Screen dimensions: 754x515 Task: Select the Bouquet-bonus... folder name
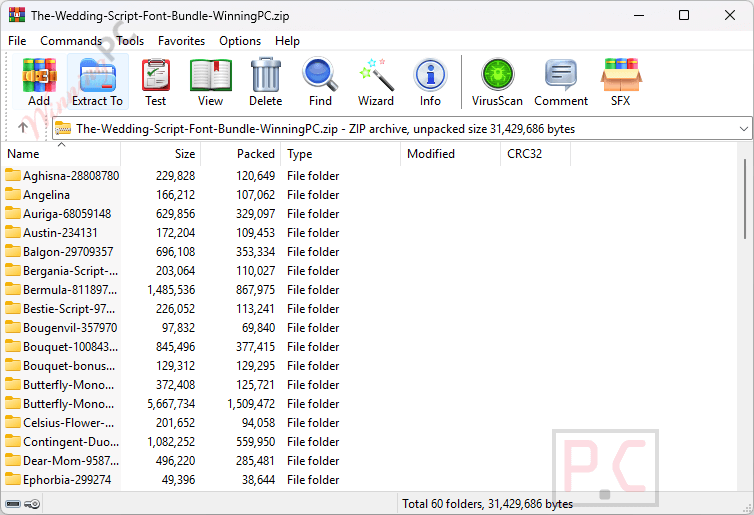[x=69, y=365]
